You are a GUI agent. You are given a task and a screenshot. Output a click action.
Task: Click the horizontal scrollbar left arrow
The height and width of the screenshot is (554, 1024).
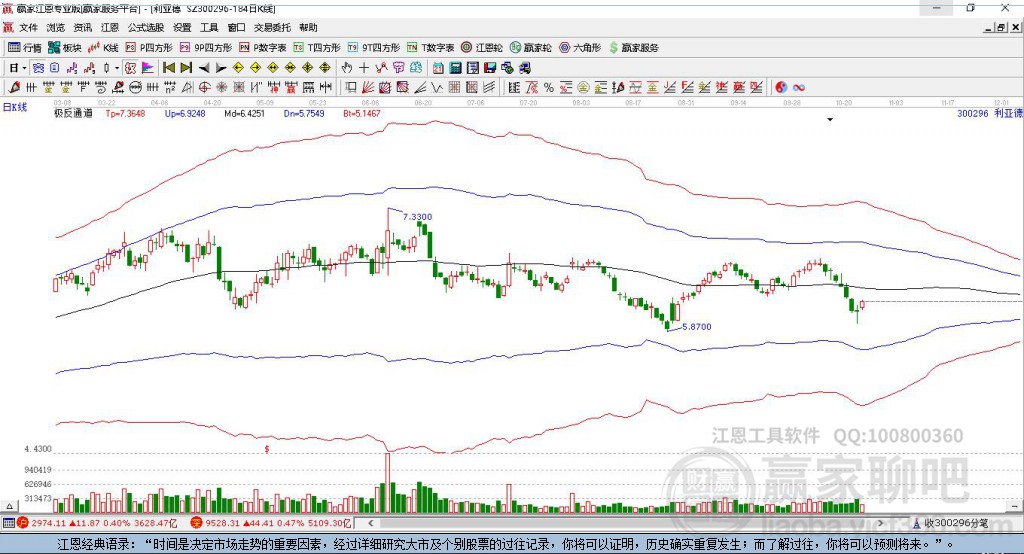click(x=371, y=523)
